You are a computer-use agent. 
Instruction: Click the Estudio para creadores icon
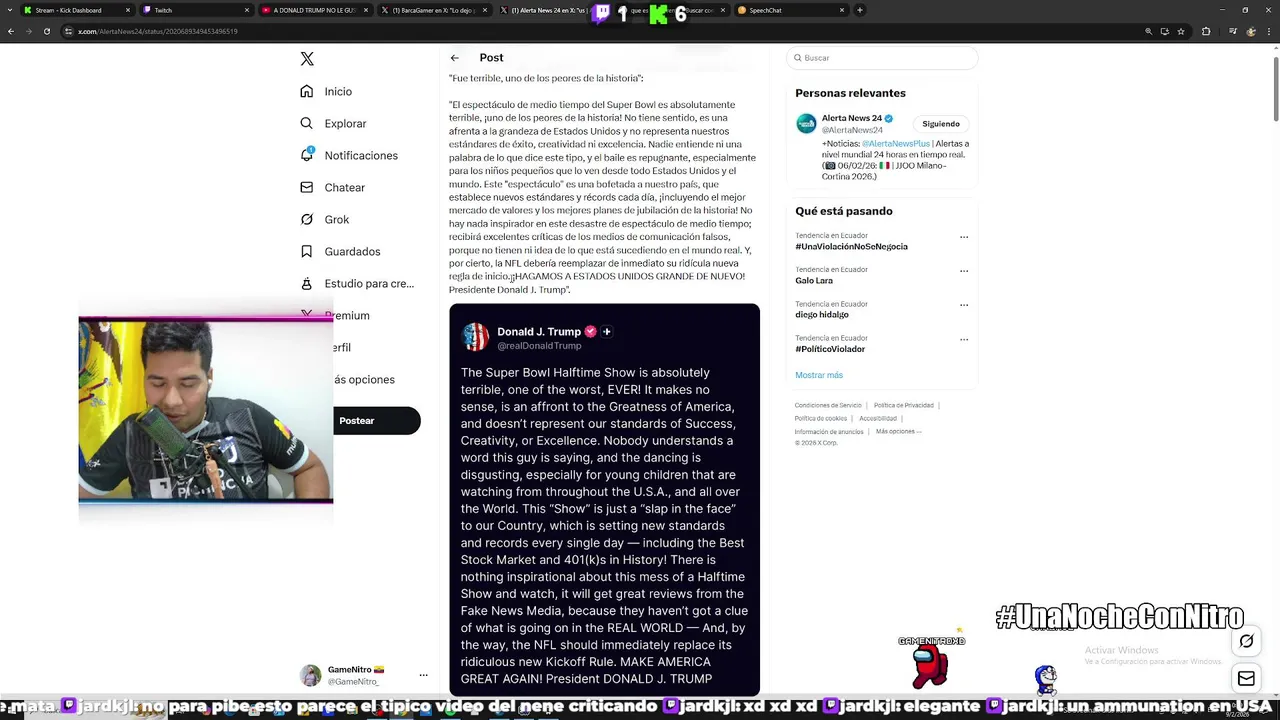307,283
